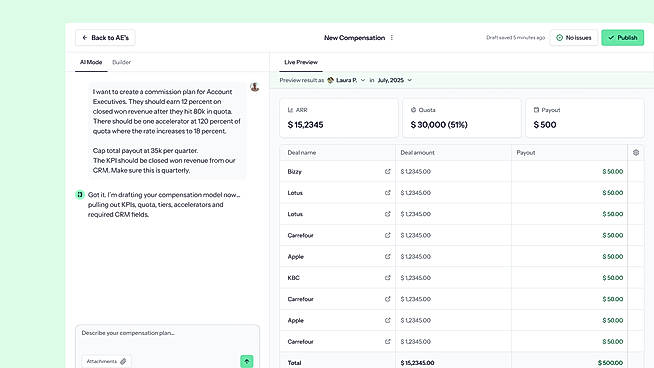Image resolution: width=654 pixels, height=368 pixels.
Task: Click the No issues status button
Action: click(x=574, y=38)
